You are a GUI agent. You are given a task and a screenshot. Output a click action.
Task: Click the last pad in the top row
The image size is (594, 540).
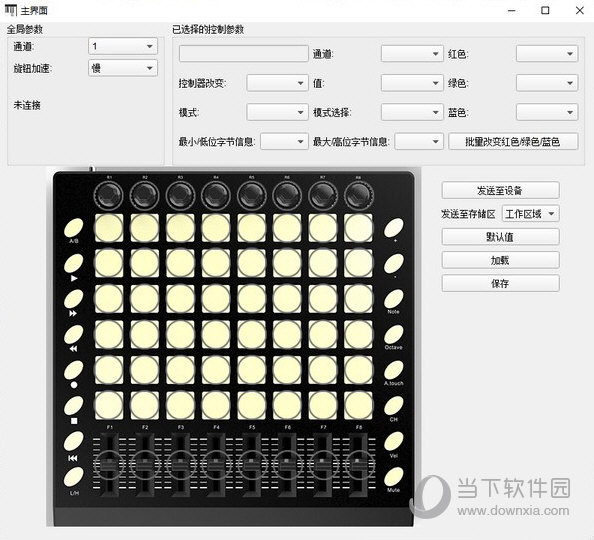pos(358,228)
